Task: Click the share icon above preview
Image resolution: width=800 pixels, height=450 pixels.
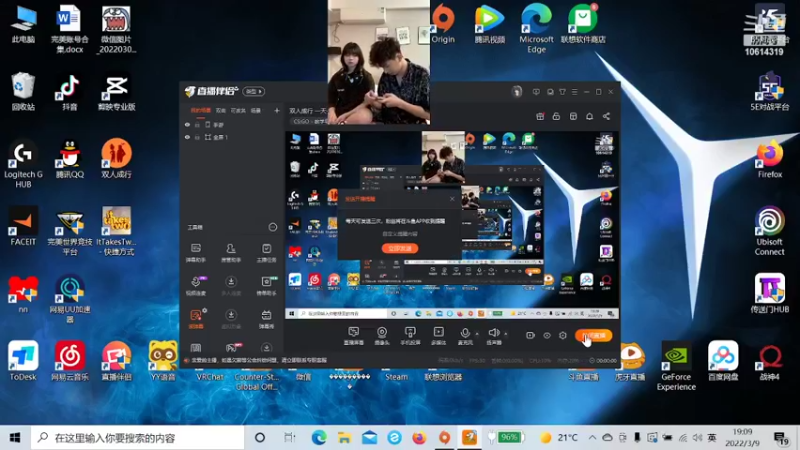Action: tap(606, 116)
